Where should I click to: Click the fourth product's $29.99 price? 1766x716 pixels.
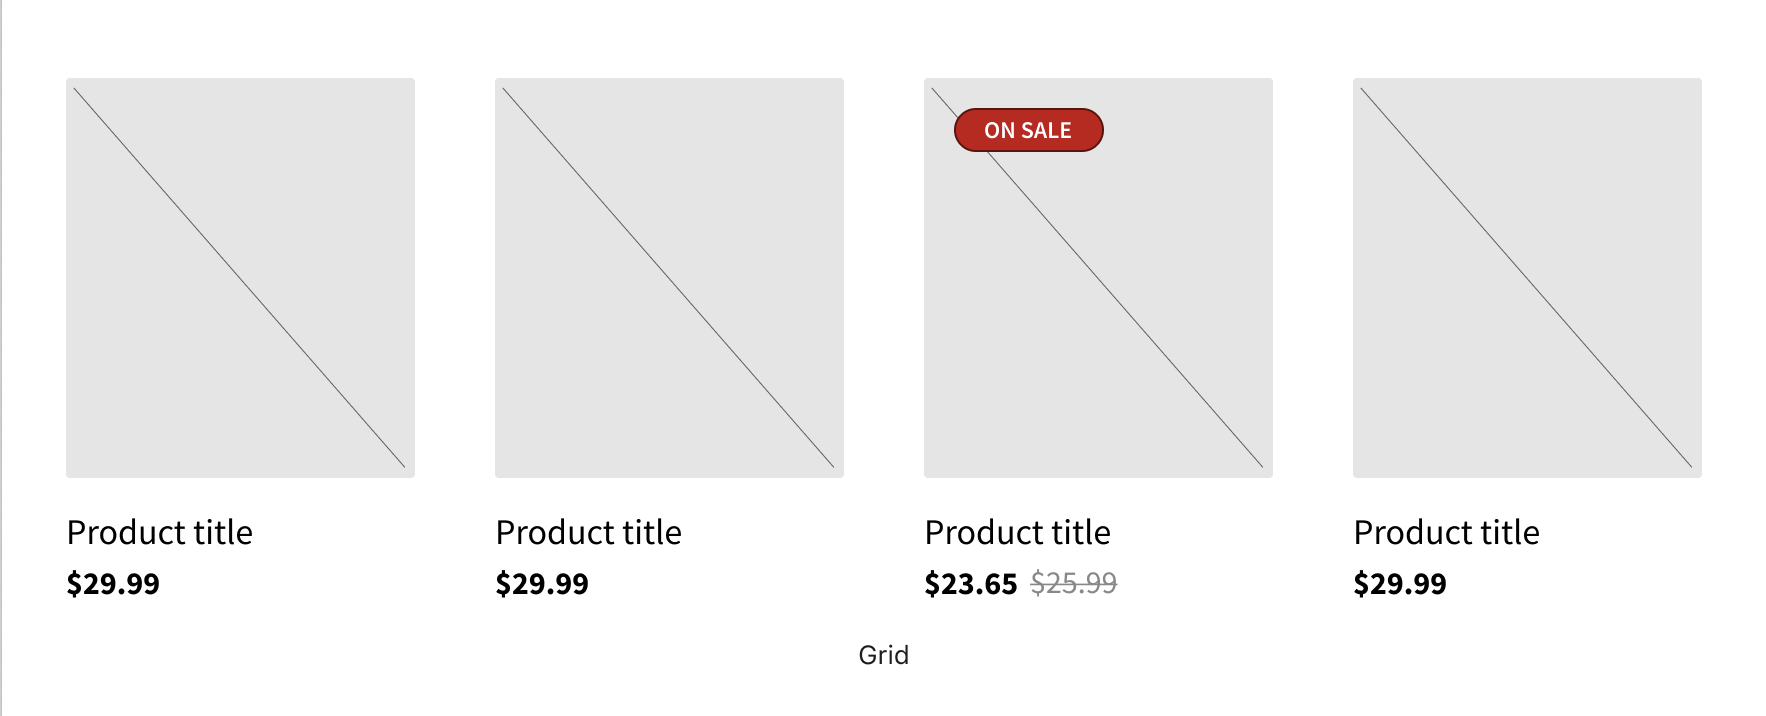point(1400,583)
